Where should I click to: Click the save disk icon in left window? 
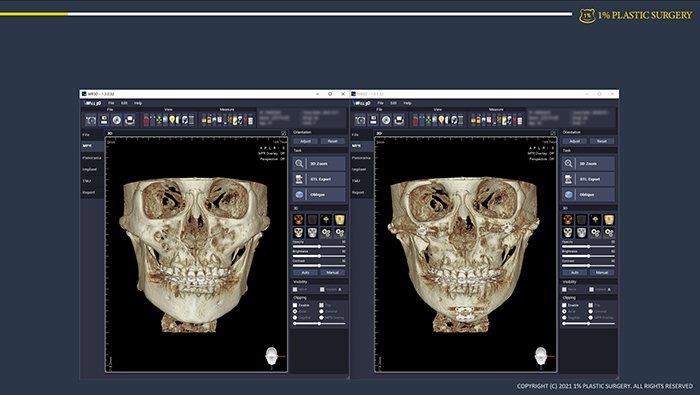[x=104, y=120]
